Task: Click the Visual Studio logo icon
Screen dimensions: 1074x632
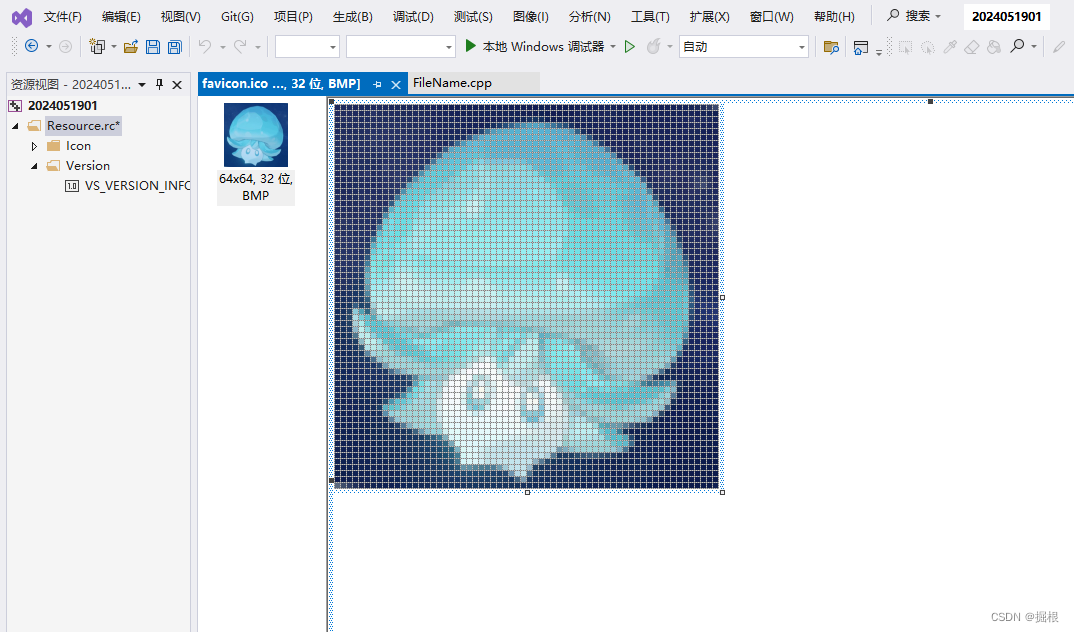Action: click(22, 17)
